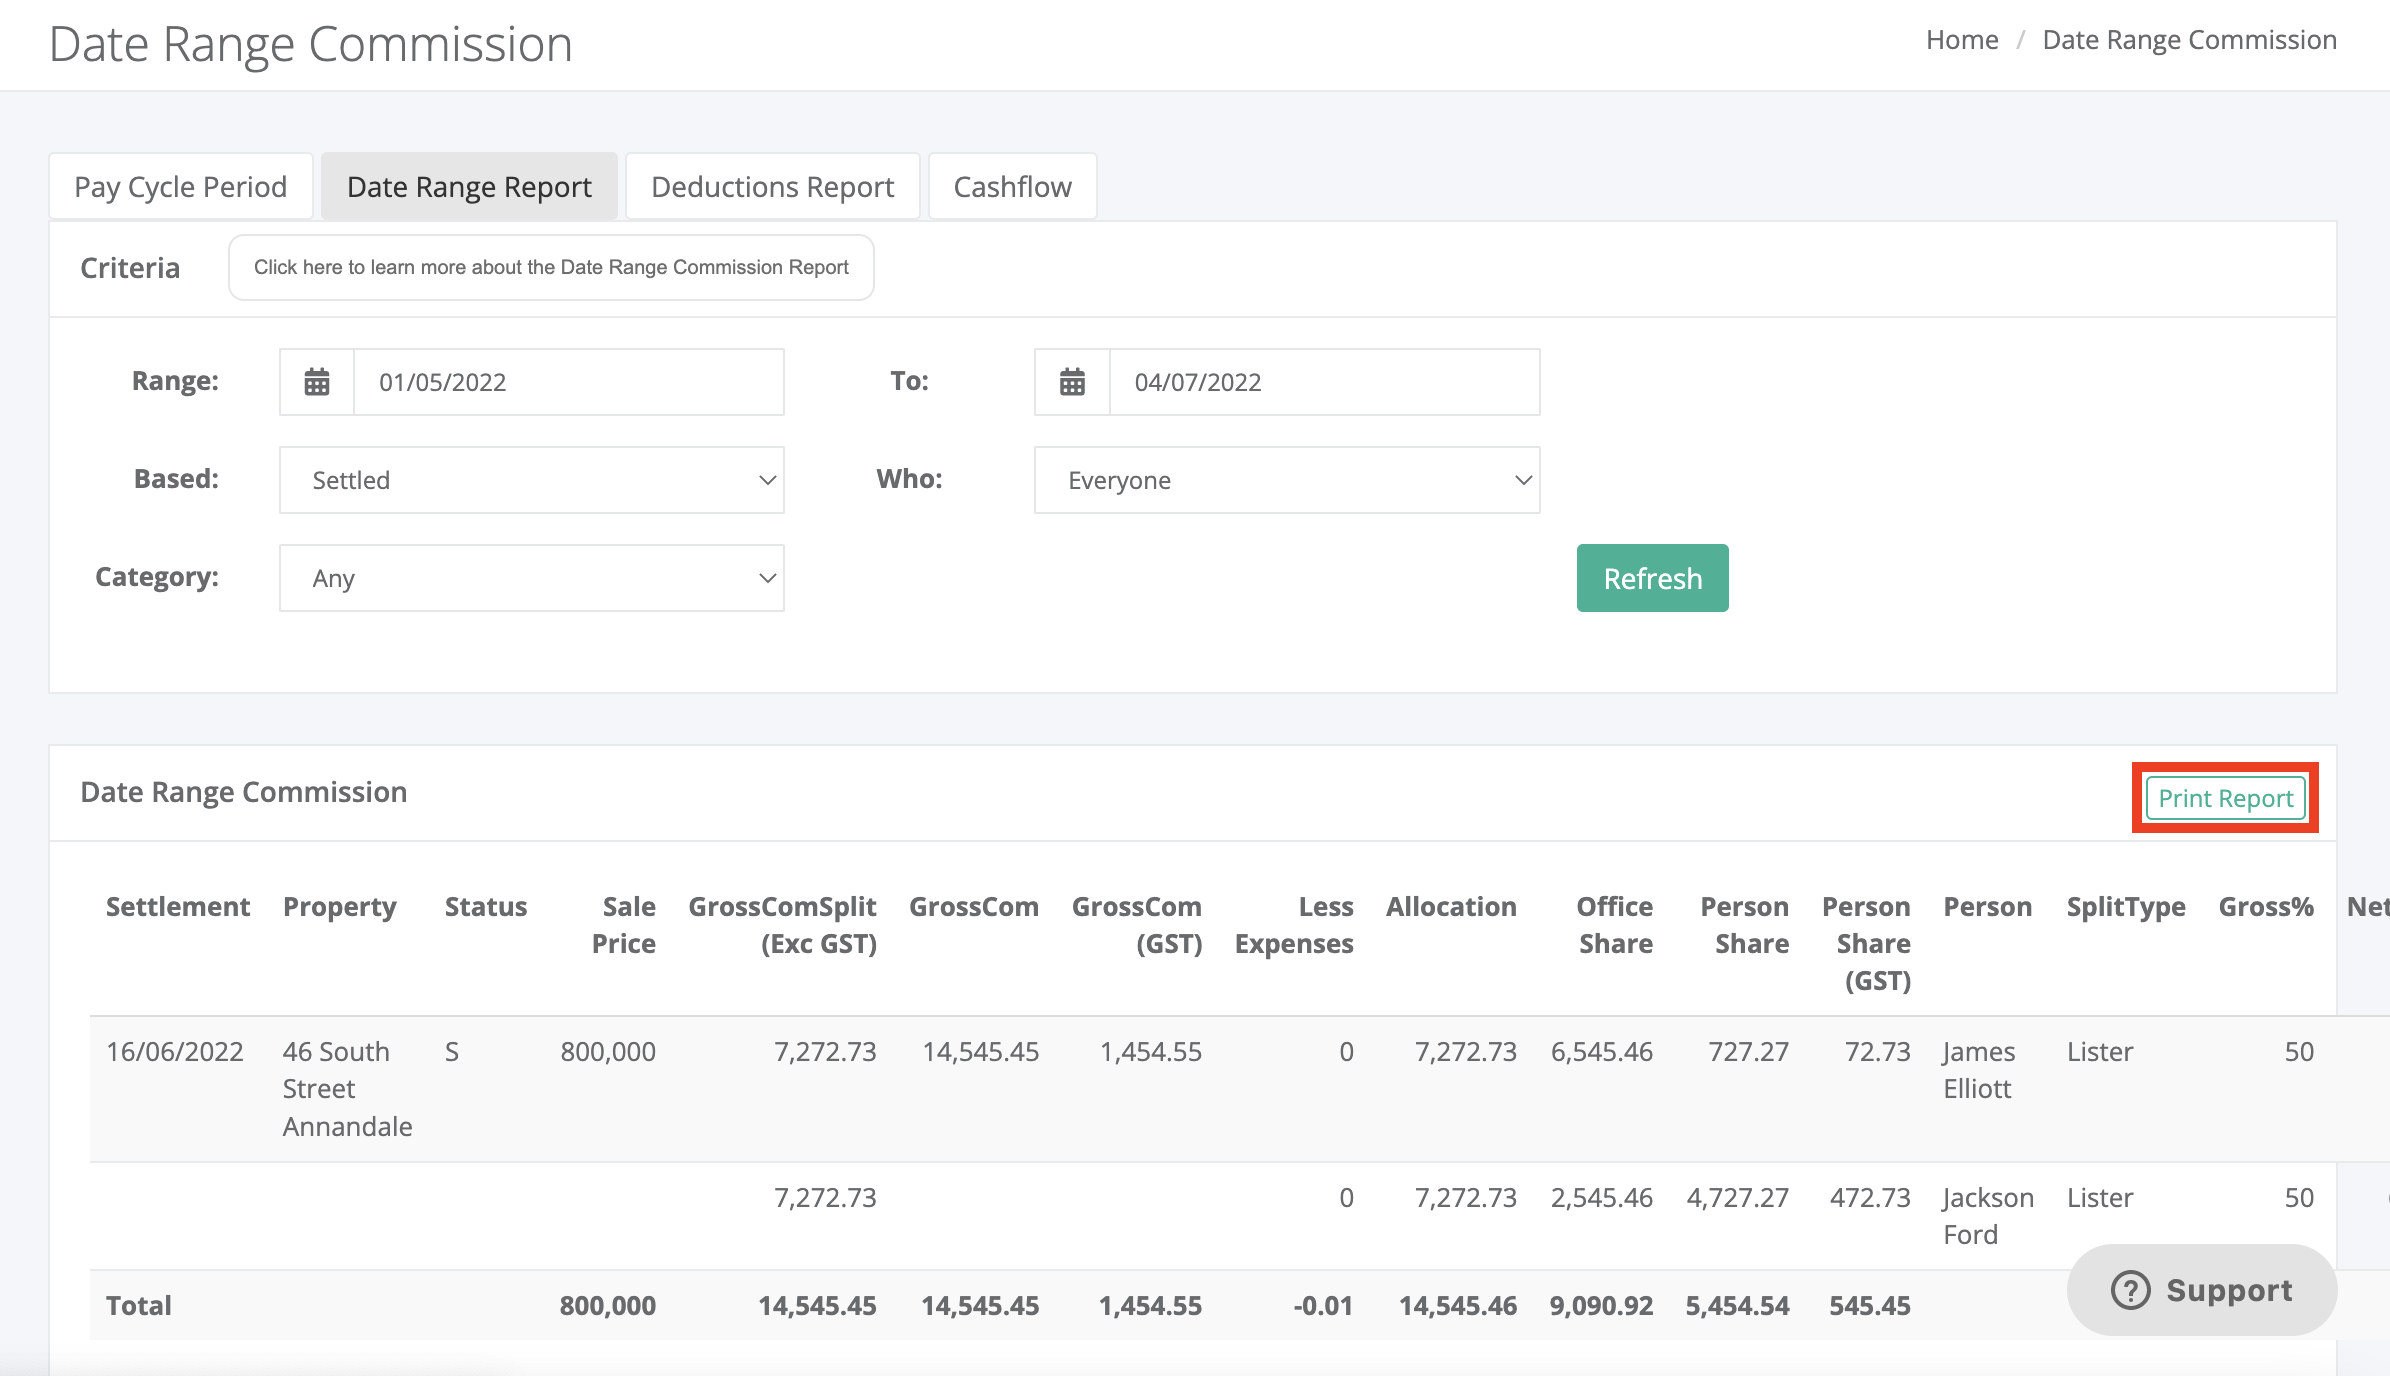Open the To date calendar icon
The height and width of the screenshot is (1376, 2390).
(1072, 382)
